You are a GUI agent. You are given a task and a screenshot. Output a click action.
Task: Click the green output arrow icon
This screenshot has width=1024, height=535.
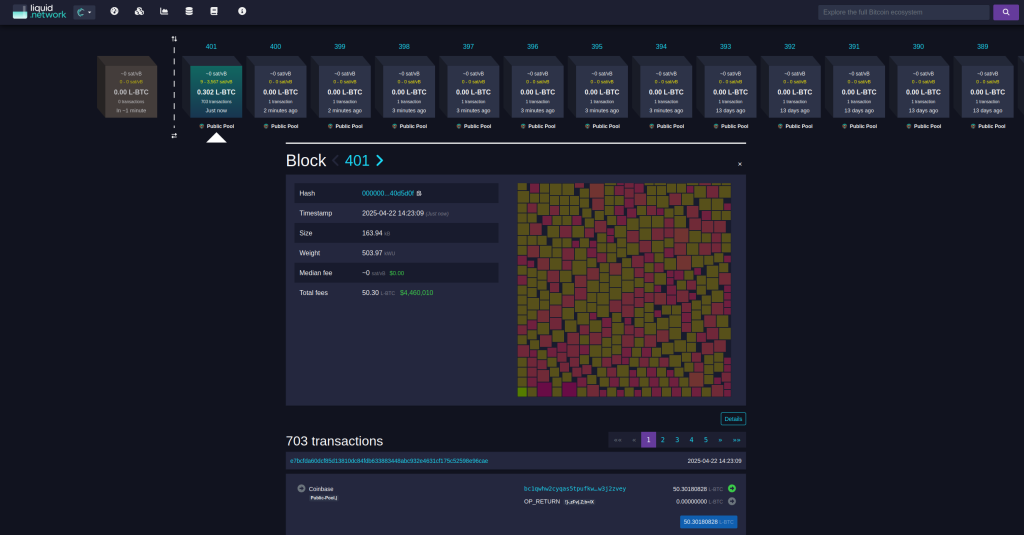coord(732,489)
